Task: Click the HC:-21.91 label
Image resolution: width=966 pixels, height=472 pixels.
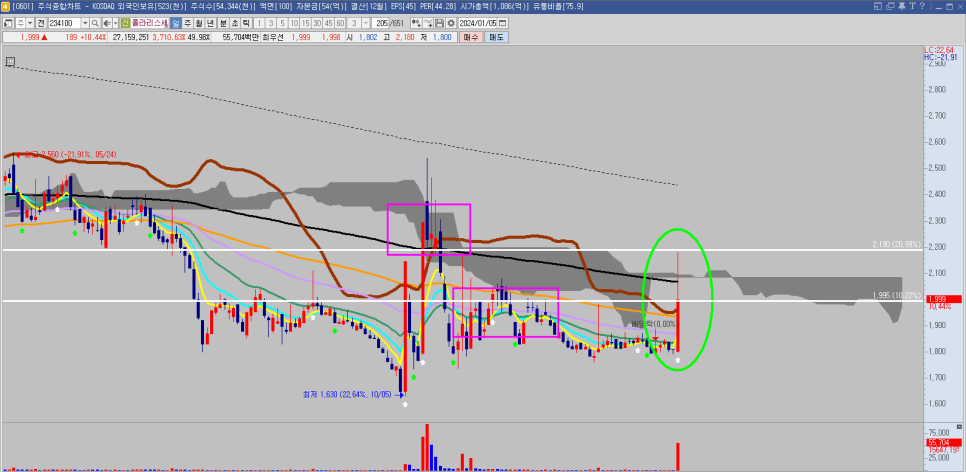Action: click(941, 57)
